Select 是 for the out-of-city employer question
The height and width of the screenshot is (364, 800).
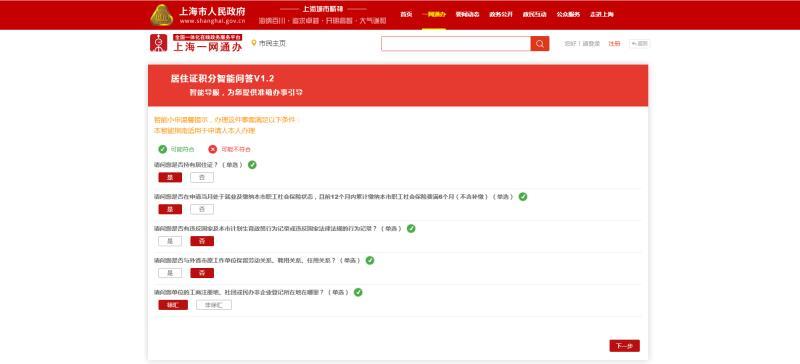[x=170, y=273]
